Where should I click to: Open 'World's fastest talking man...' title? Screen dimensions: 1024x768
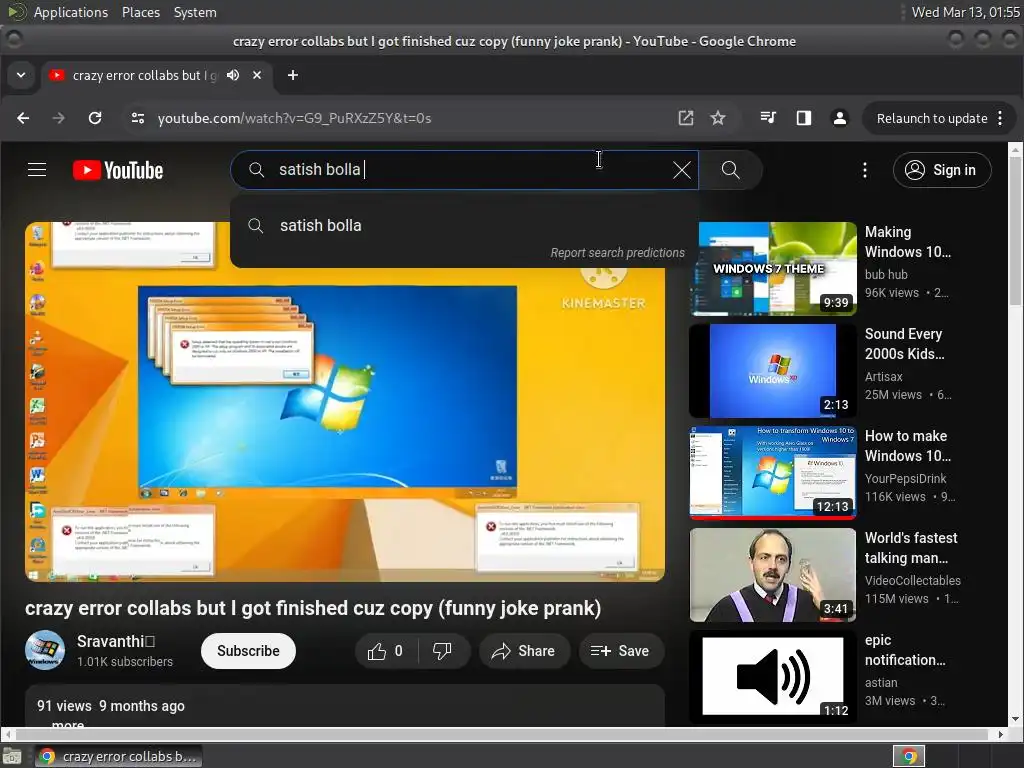coord(911,547)
